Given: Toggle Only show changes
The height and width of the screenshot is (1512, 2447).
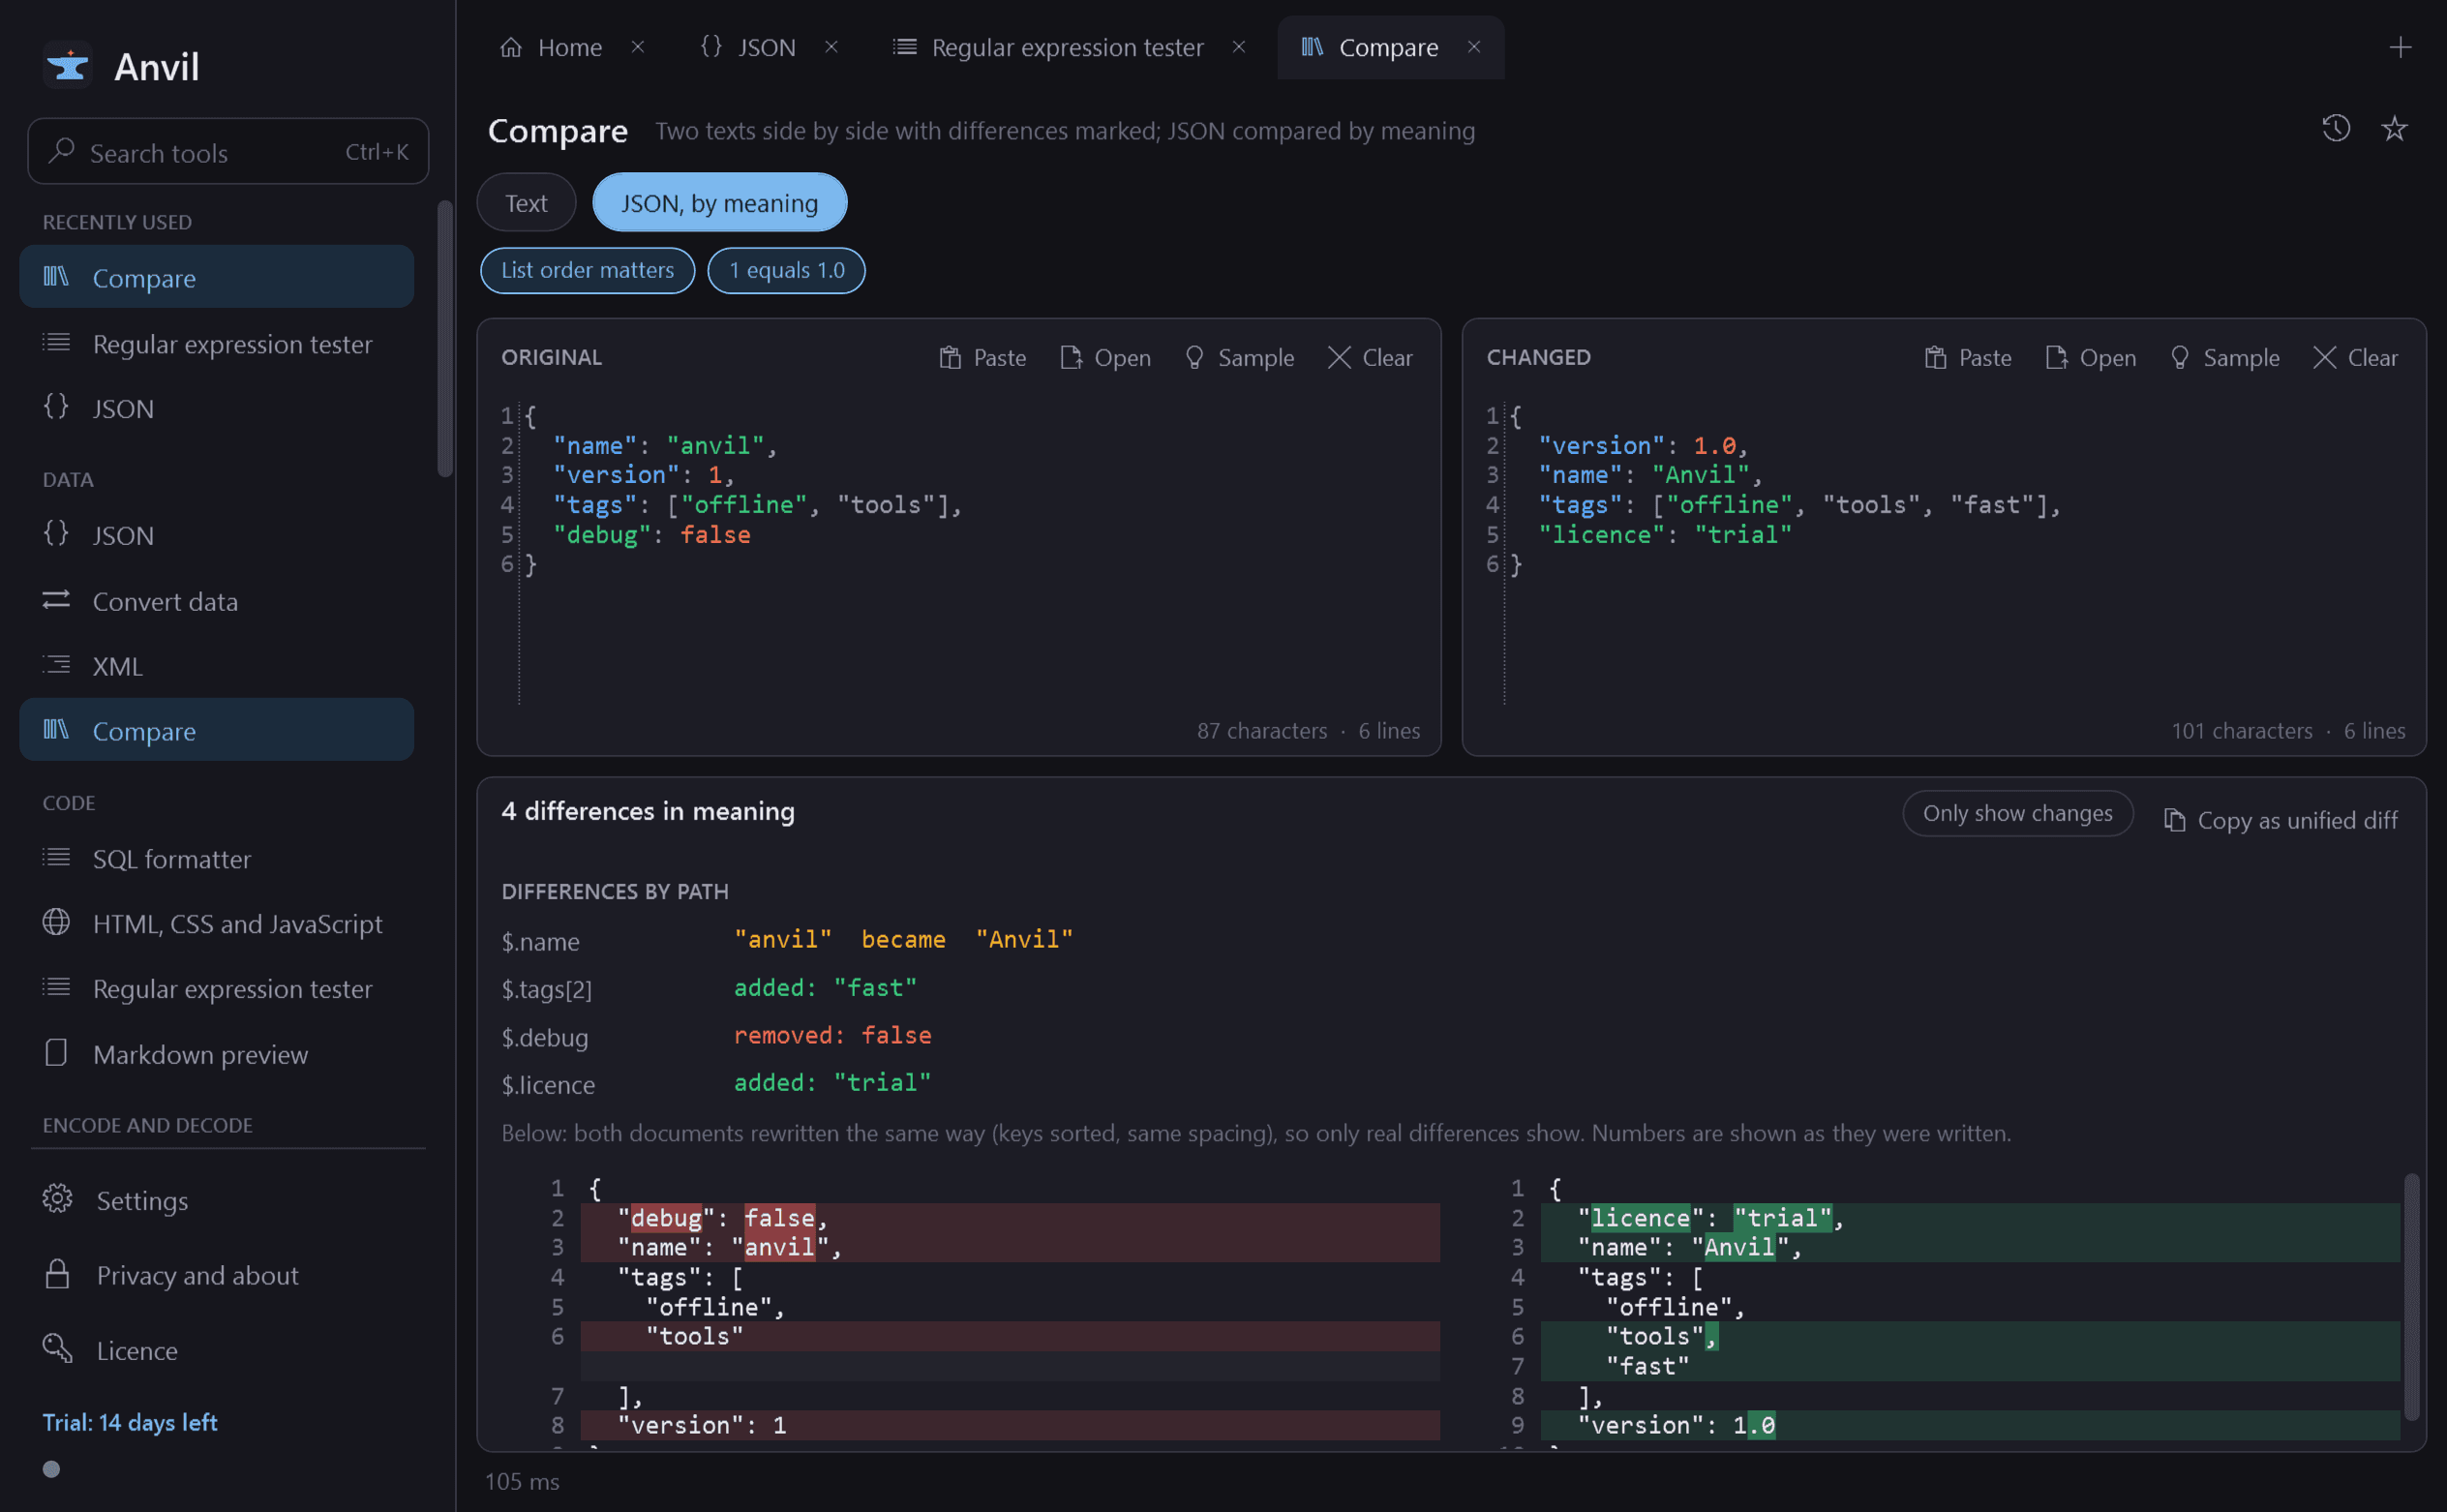Looking at the screenshot, I should point(2017,813).
